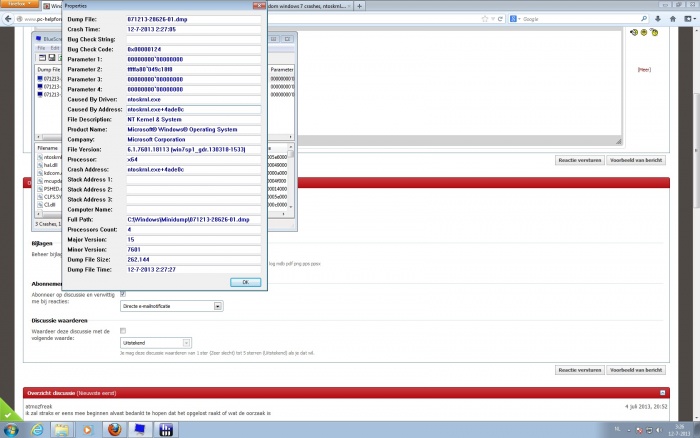
Task: Switch to Firefox via the taskbar icon
Action: pos(114,430)
